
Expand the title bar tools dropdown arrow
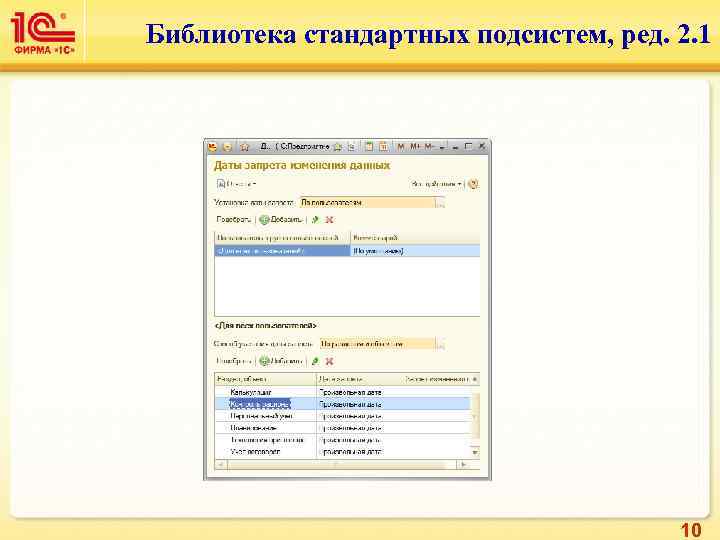[x=443, y=147]
